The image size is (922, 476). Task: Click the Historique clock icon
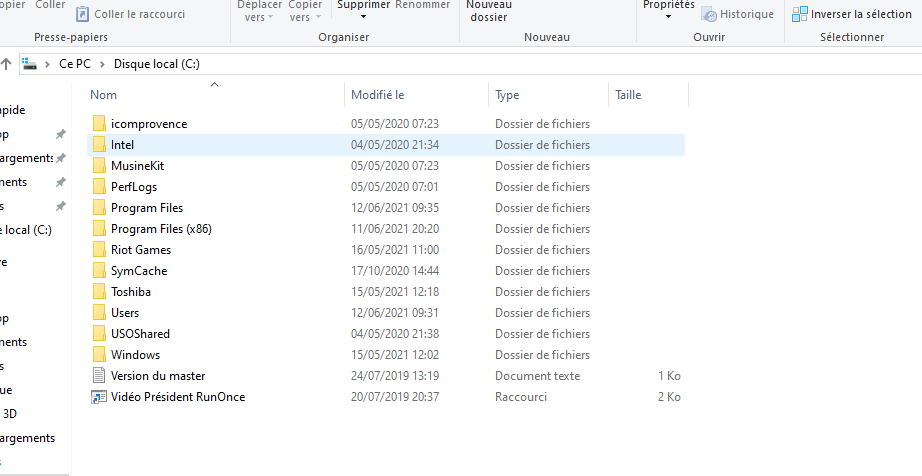tap(709, 14)
